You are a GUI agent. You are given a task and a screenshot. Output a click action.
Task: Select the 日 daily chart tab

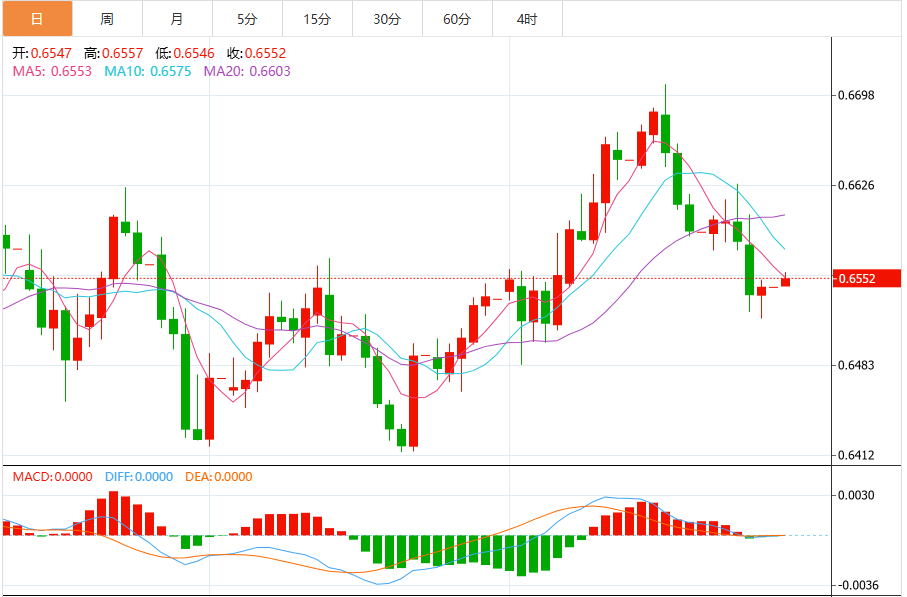click(x=37, y=19)
